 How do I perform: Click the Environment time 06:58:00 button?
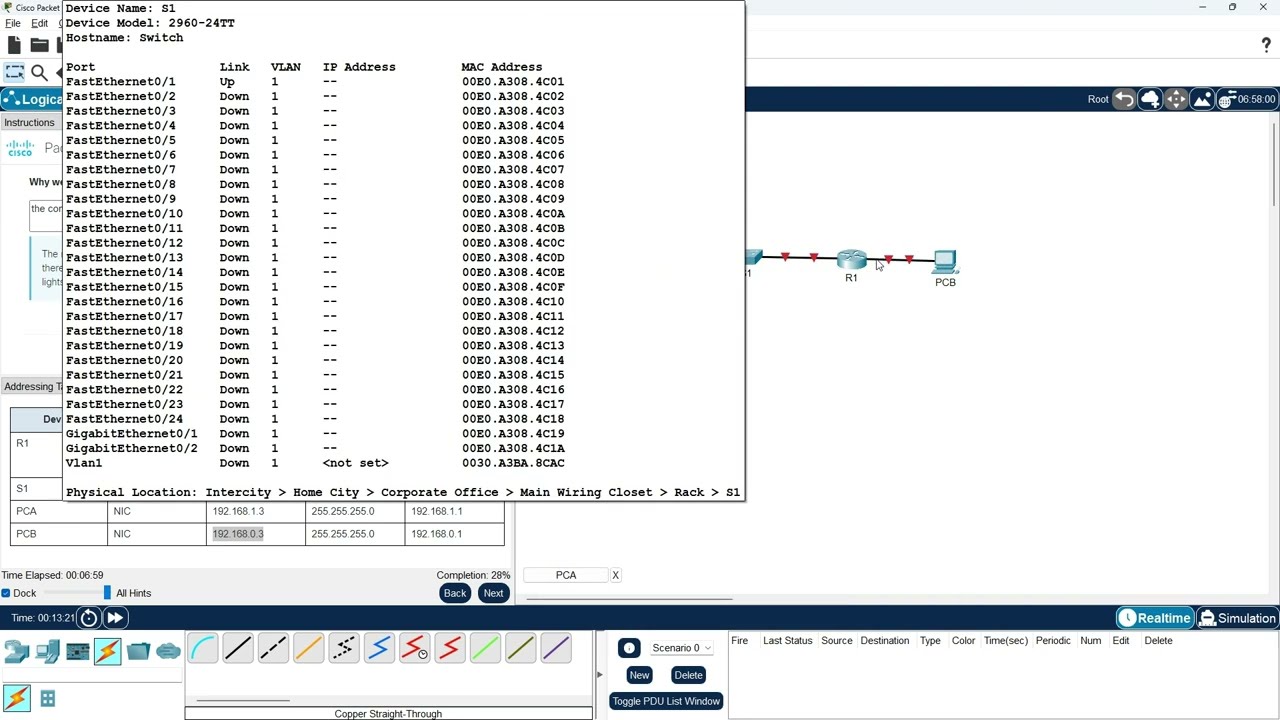[1246, 99]
